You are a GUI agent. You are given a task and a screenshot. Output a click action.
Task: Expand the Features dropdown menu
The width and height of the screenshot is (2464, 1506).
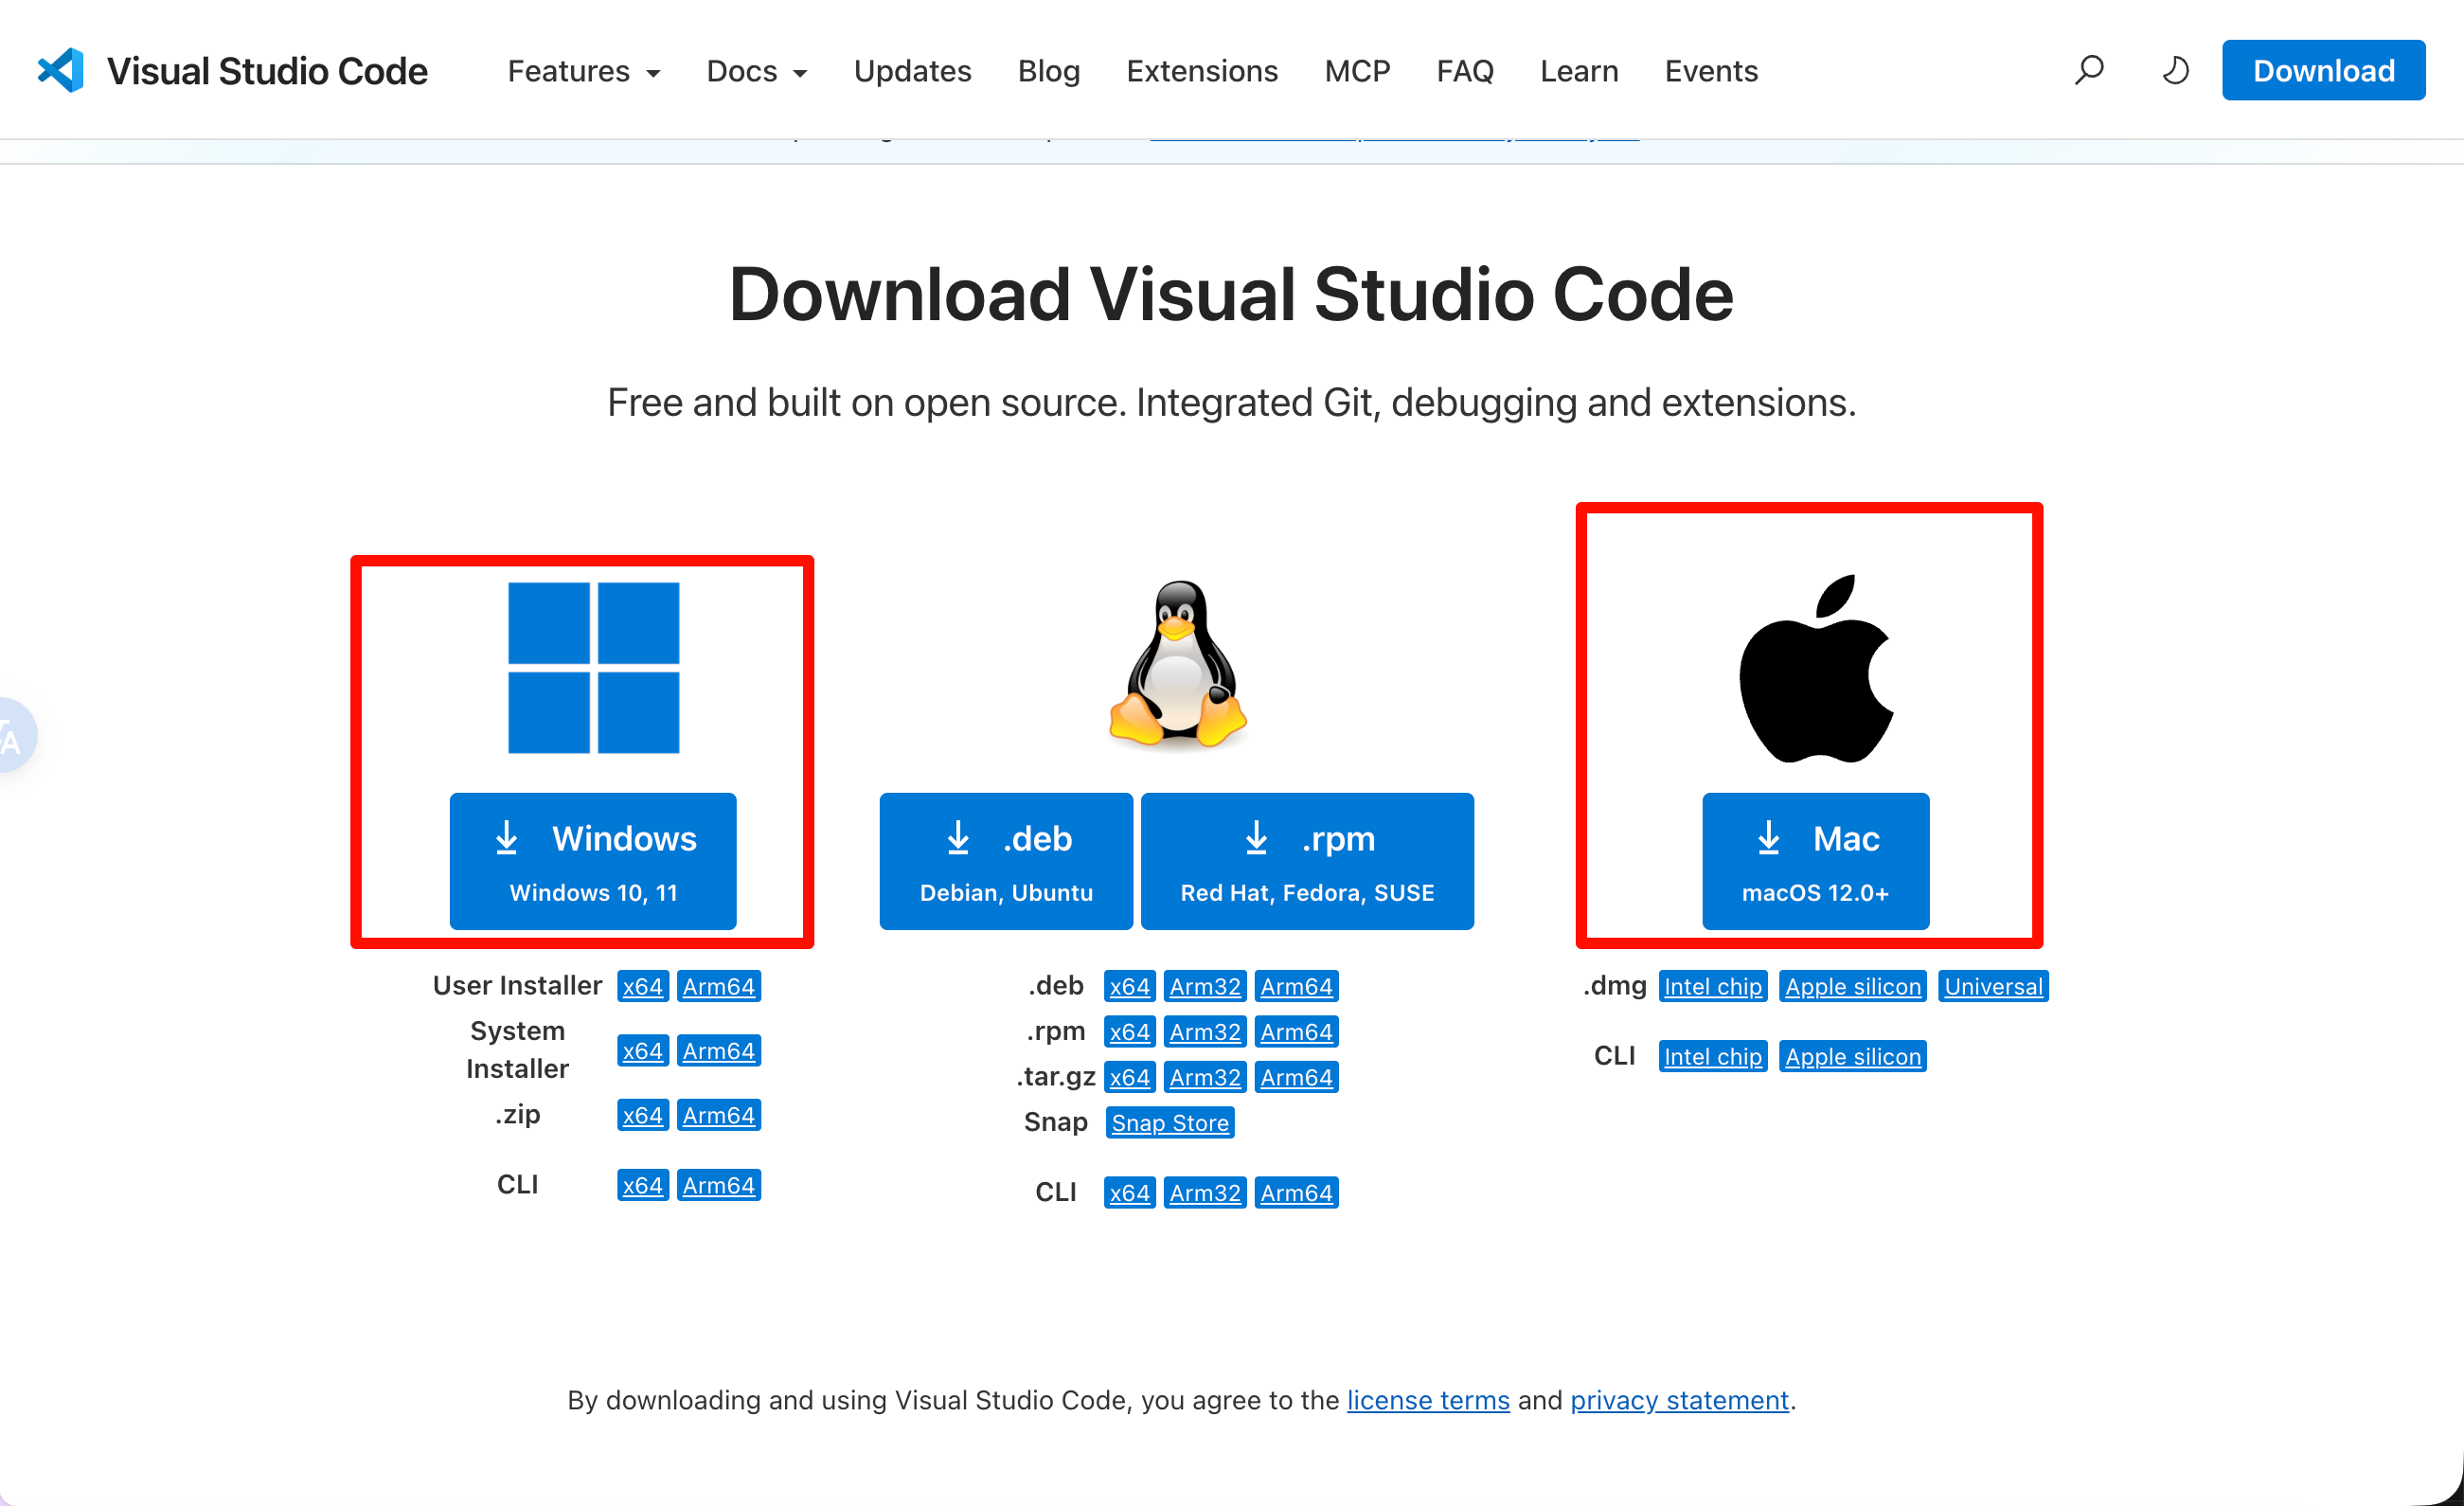(584, 71)
